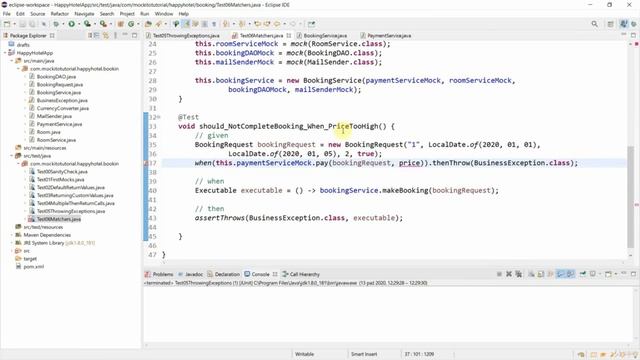The width and height of the screenshot is (640, 360).
Task: Click Remove All Terminated Launches icon in Console
Action: tap(518, 274)
